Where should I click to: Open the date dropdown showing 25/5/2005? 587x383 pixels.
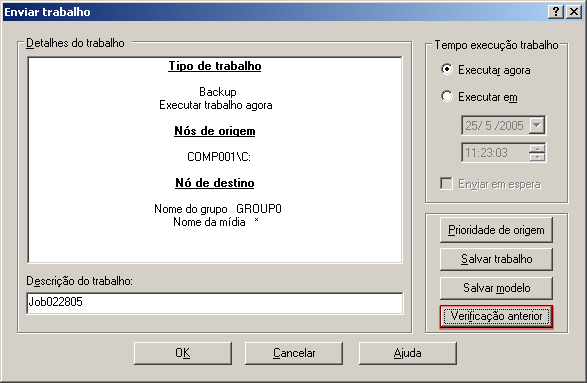click(536, 125)
